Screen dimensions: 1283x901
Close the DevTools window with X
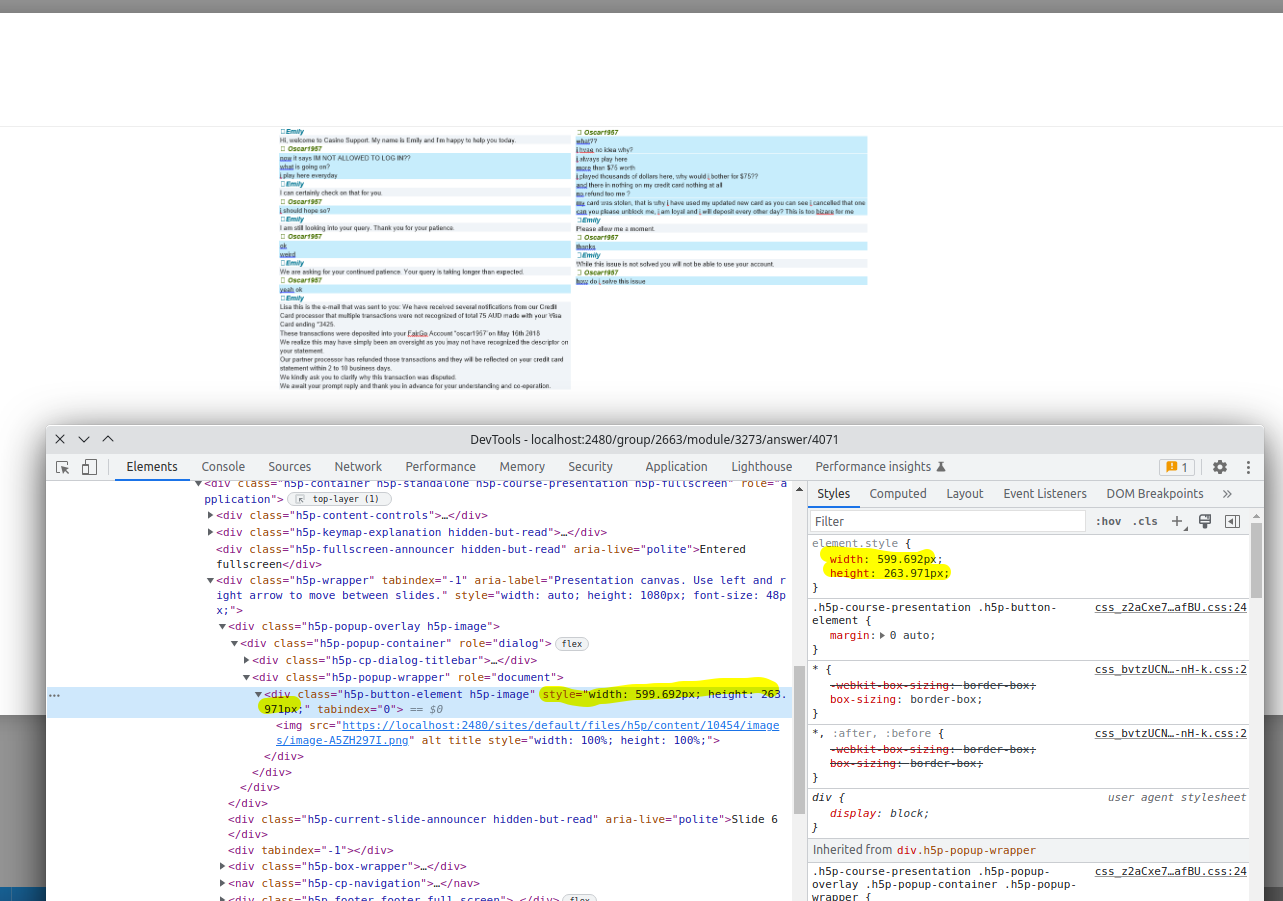[60, 439]
